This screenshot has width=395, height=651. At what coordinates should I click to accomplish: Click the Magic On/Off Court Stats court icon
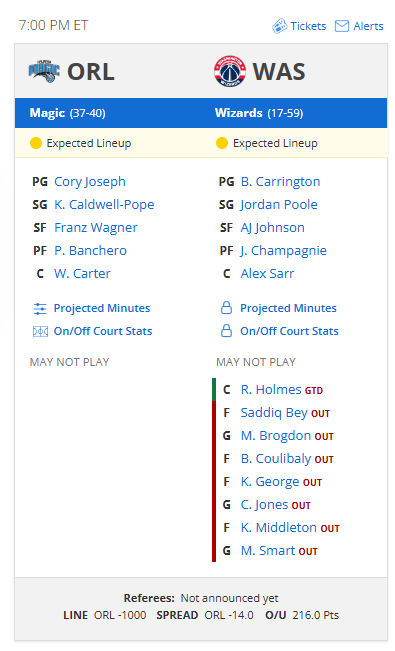point(40,331)
